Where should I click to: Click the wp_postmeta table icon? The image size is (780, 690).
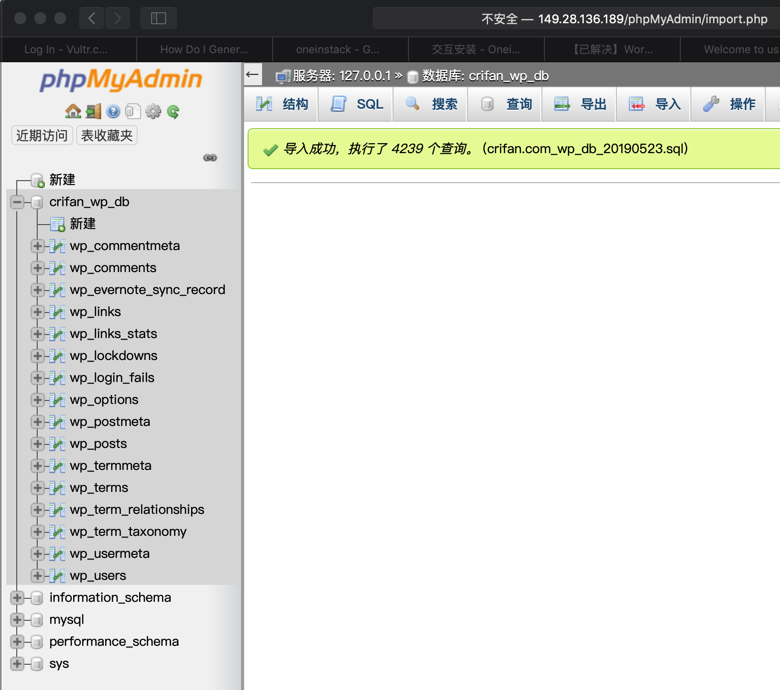point(57,422)
